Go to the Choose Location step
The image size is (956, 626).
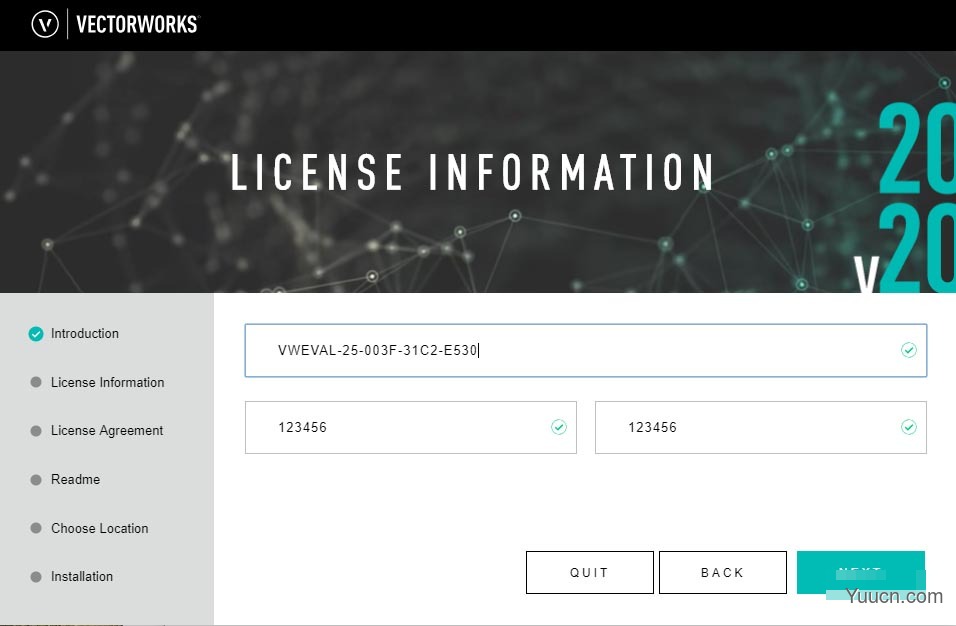(x=99, y=528)
